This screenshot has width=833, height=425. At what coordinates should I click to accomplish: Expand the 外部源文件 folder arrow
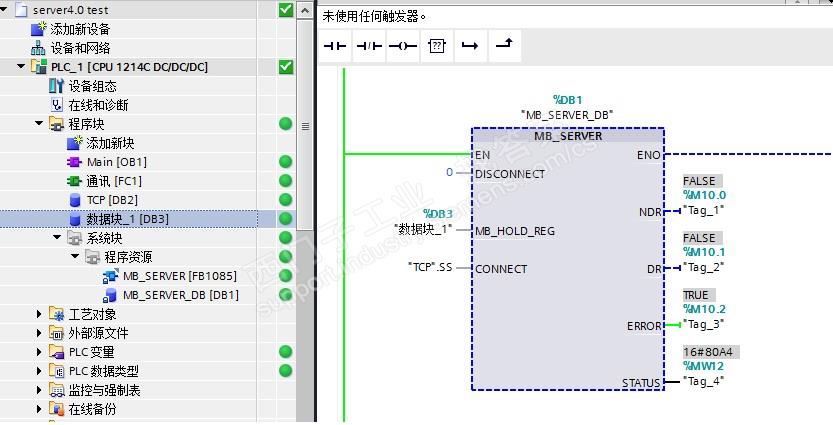[x=39, y=333]
